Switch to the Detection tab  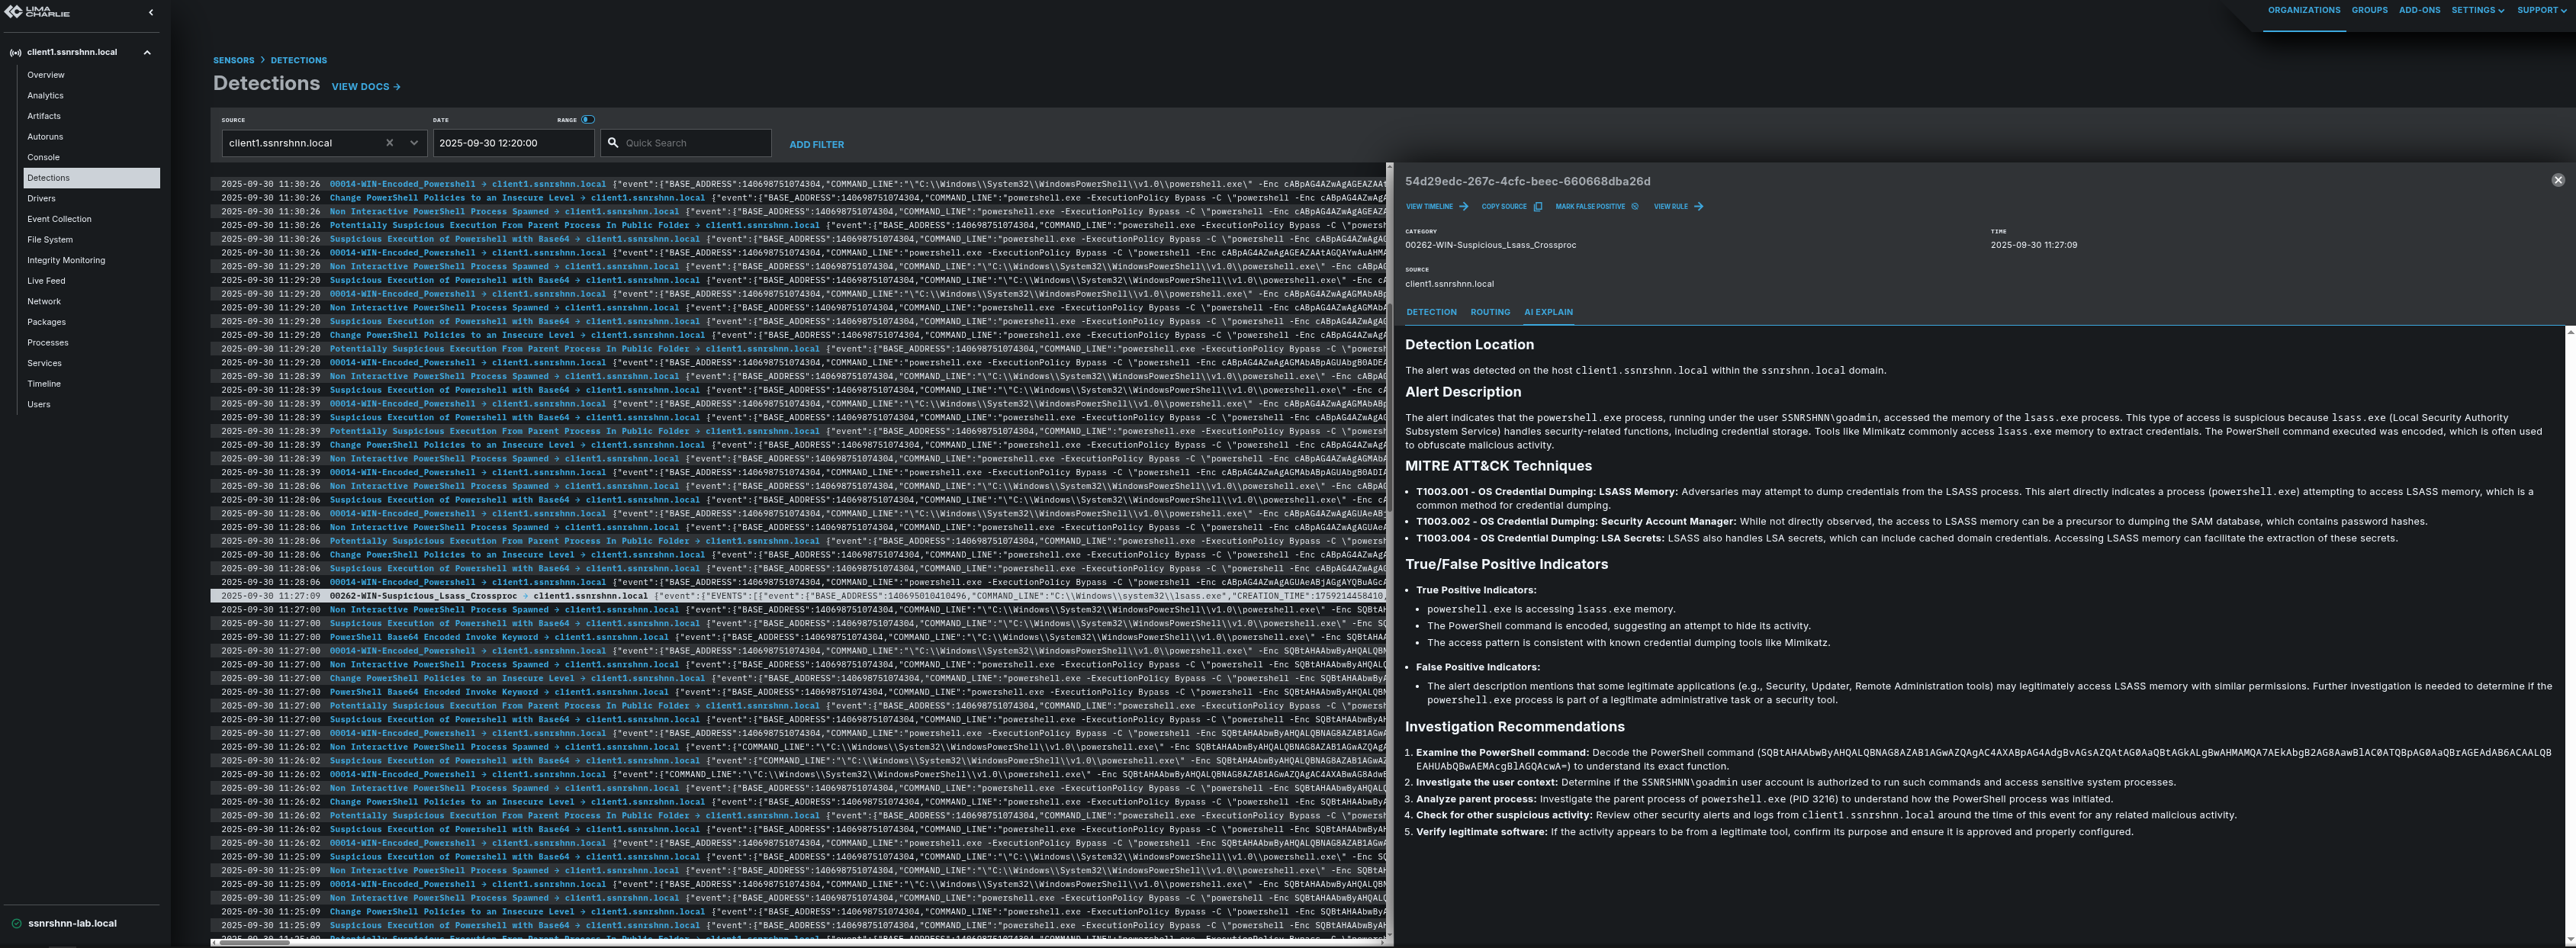[1431, 312]
